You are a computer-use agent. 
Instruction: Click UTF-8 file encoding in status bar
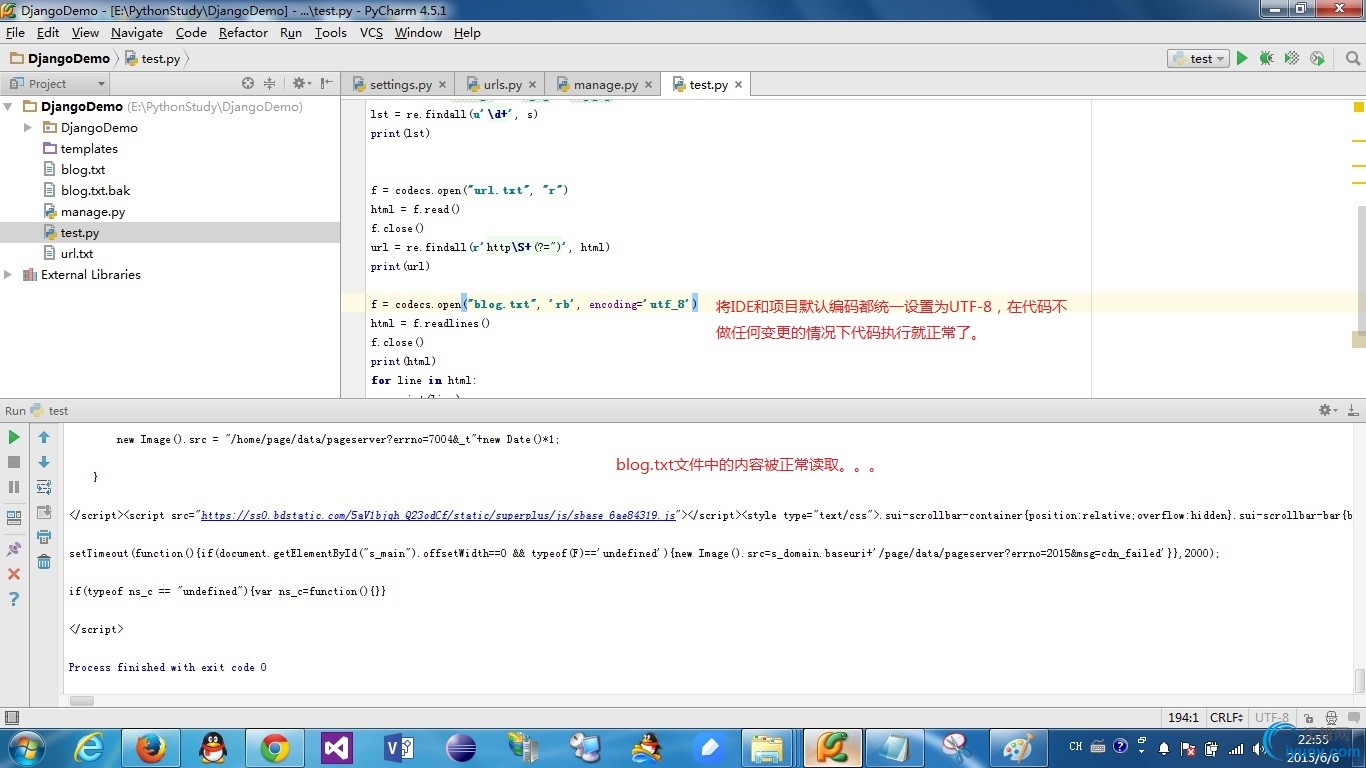pyautogui.click(x=1274, y=718)
